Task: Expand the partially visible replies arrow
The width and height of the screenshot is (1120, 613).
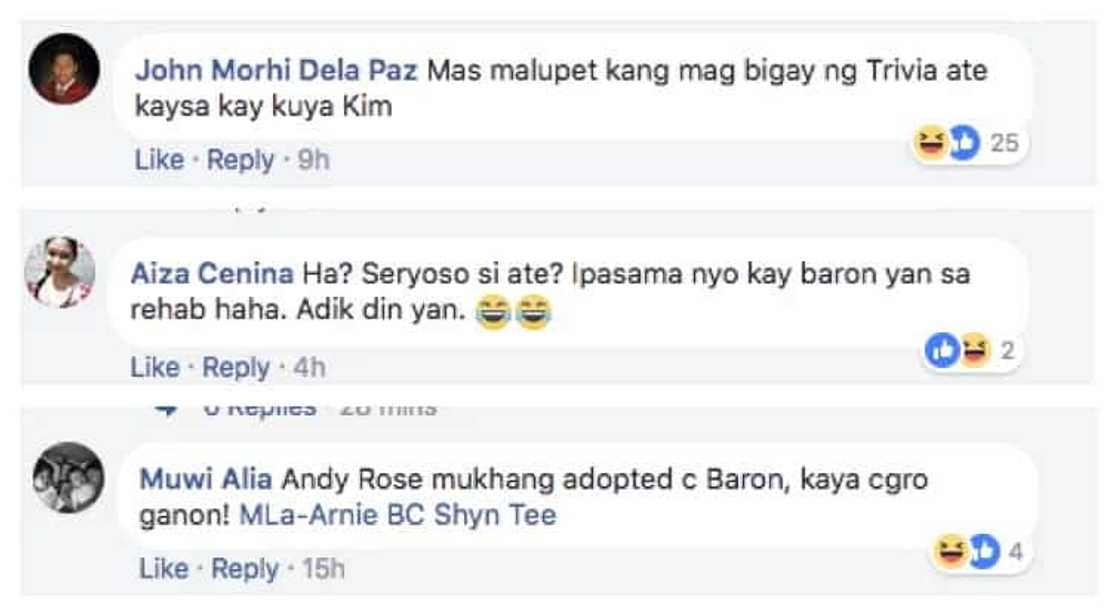Action: [166, 409]
